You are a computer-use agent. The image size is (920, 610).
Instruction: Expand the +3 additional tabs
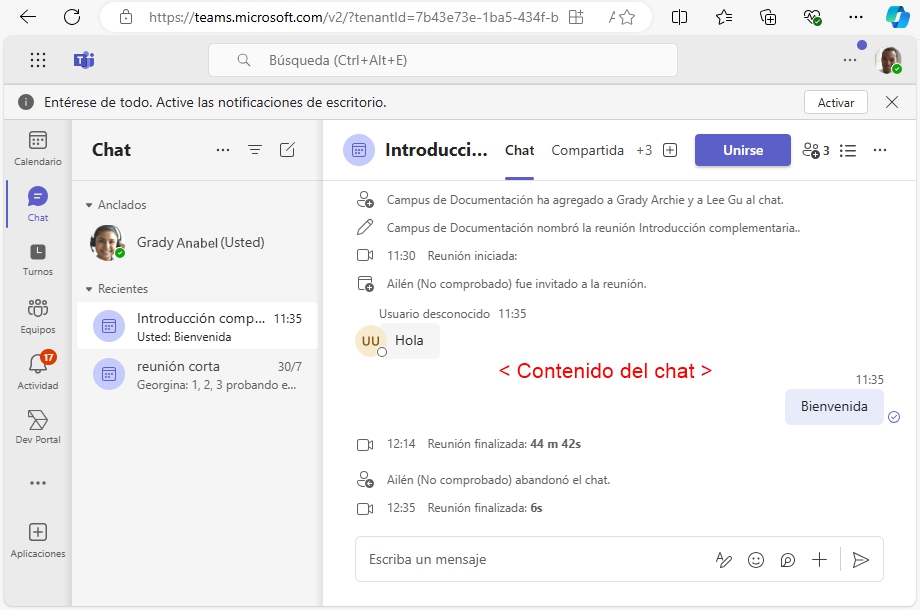(x=644, y=150)
